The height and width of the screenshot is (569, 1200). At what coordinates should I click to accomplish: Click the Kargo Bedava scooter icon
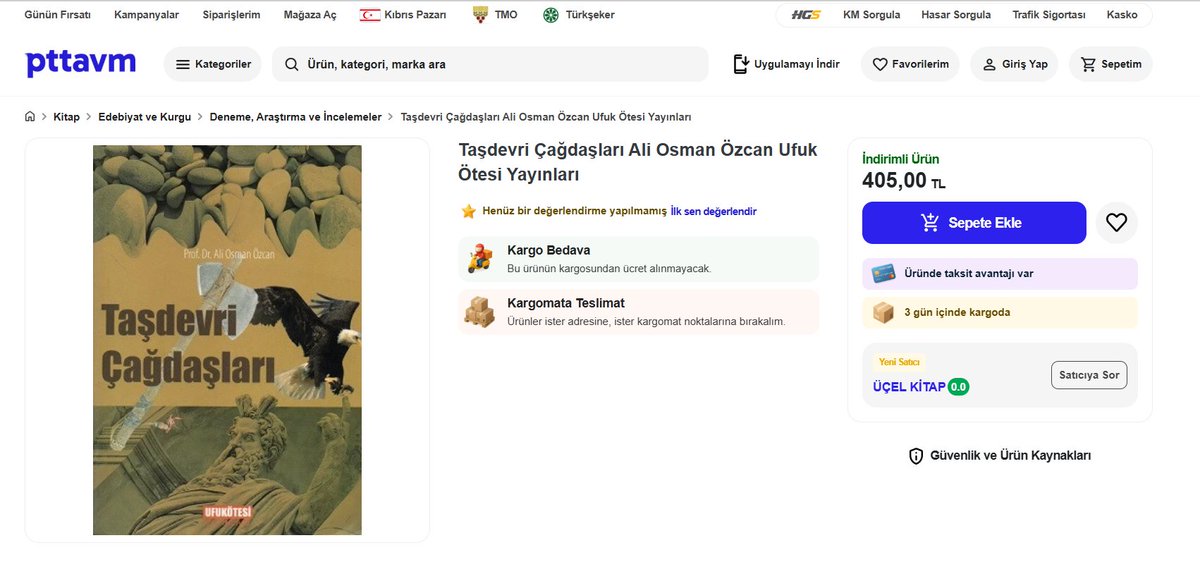[479, 259]
